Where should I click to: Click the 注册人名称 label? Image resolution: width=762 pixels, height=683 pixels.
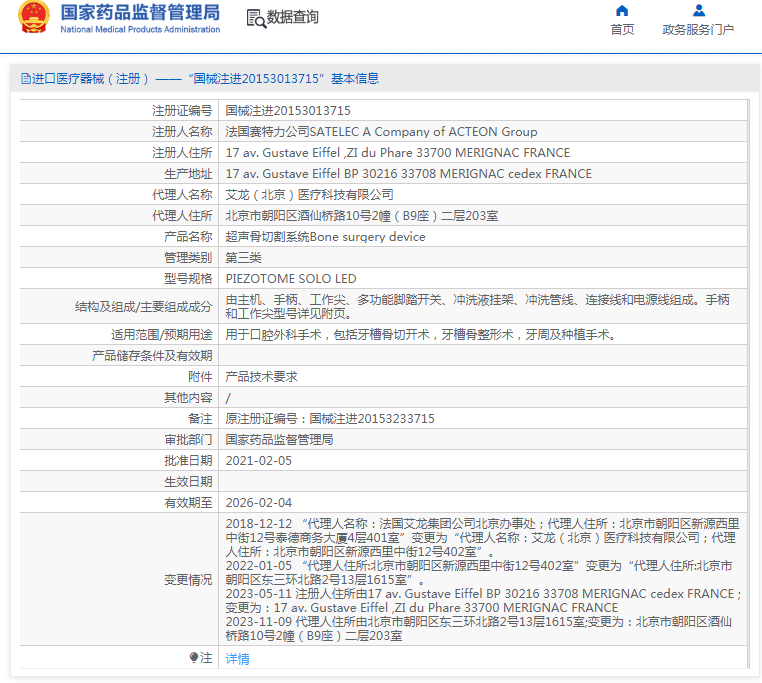182,132
